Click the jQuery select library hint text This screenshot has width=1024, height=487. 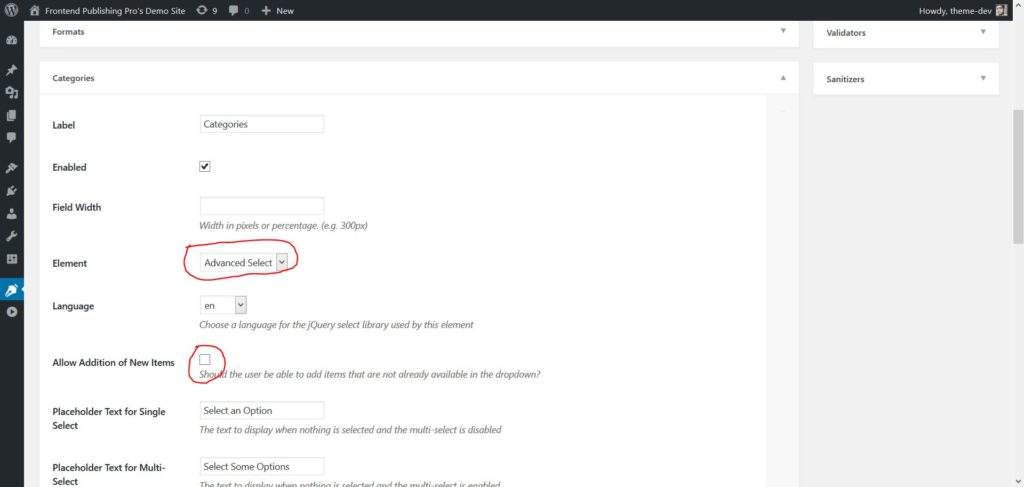[x=336, y=324]
